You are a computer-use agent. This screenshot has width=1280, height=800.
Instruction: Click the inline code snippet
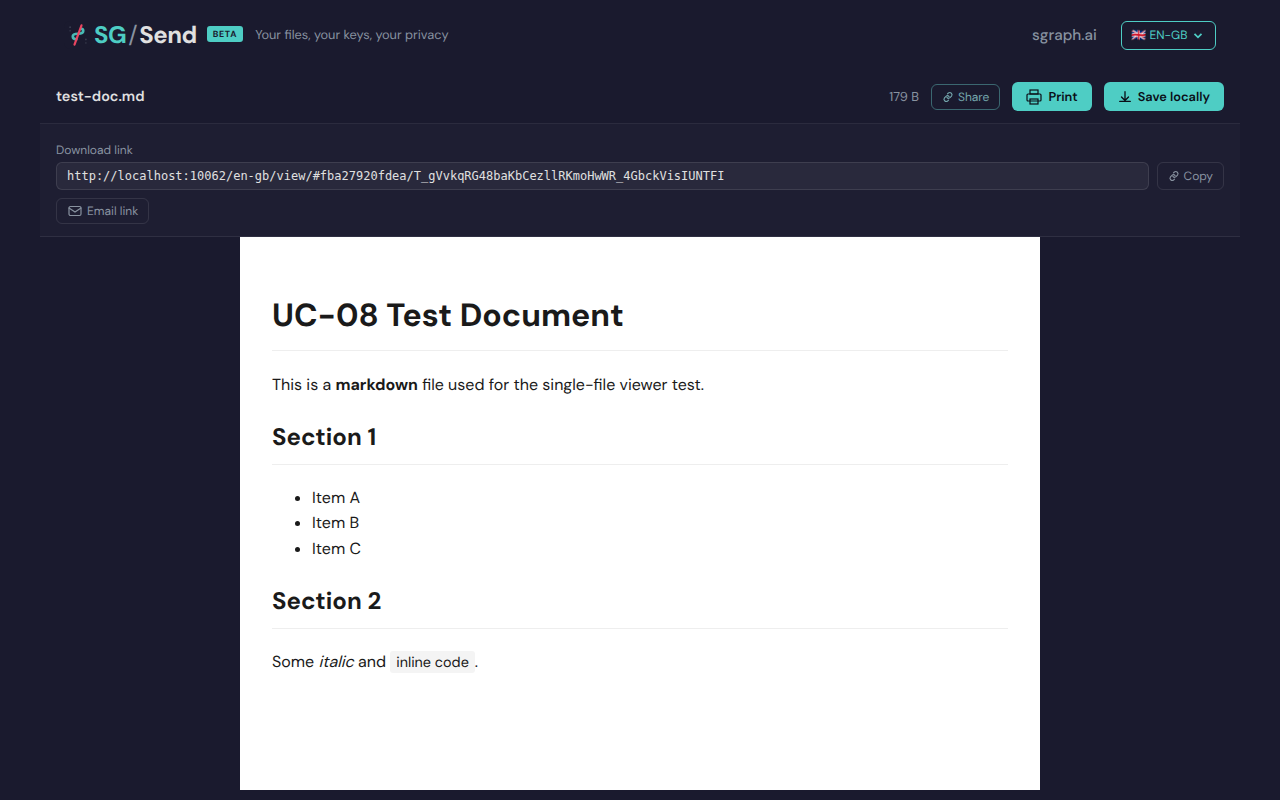pos(432,662)
